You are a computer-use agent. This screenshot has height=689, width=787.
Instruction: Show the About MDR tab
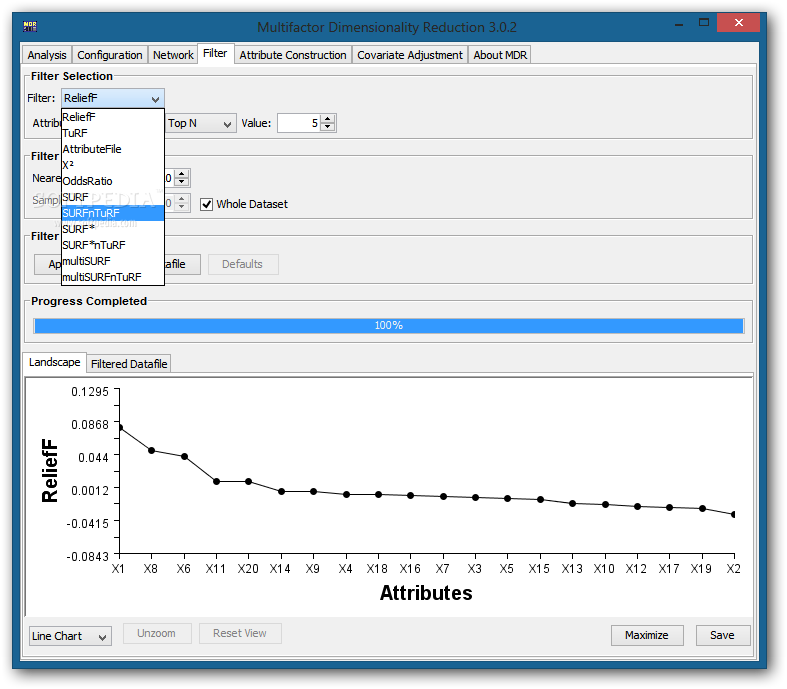pyautogui.click(x=500, y=55)
